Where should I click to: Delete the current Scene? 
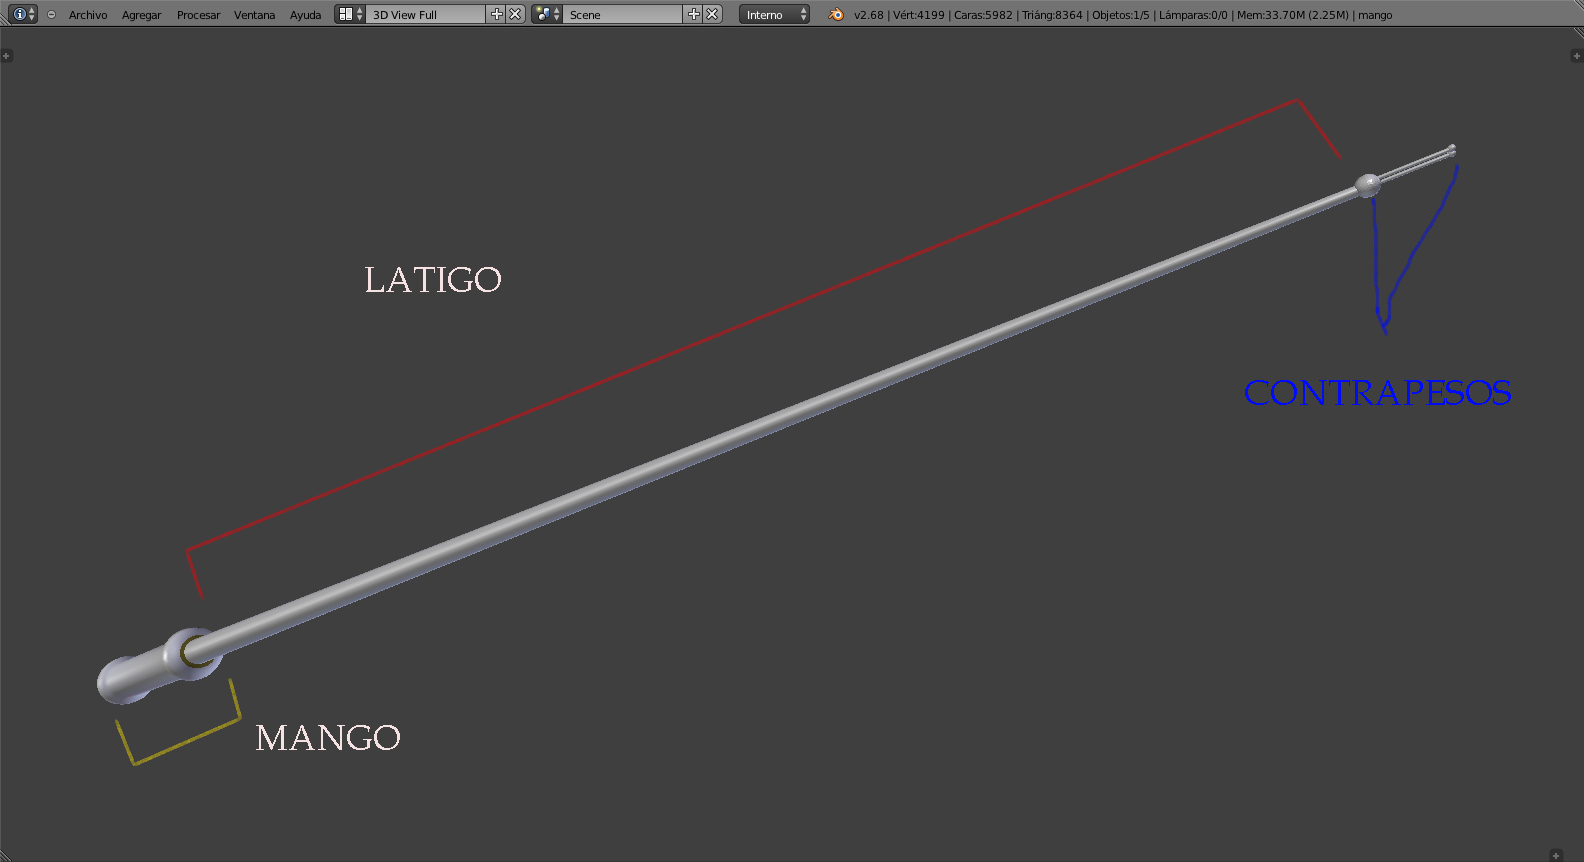point(712,14)
